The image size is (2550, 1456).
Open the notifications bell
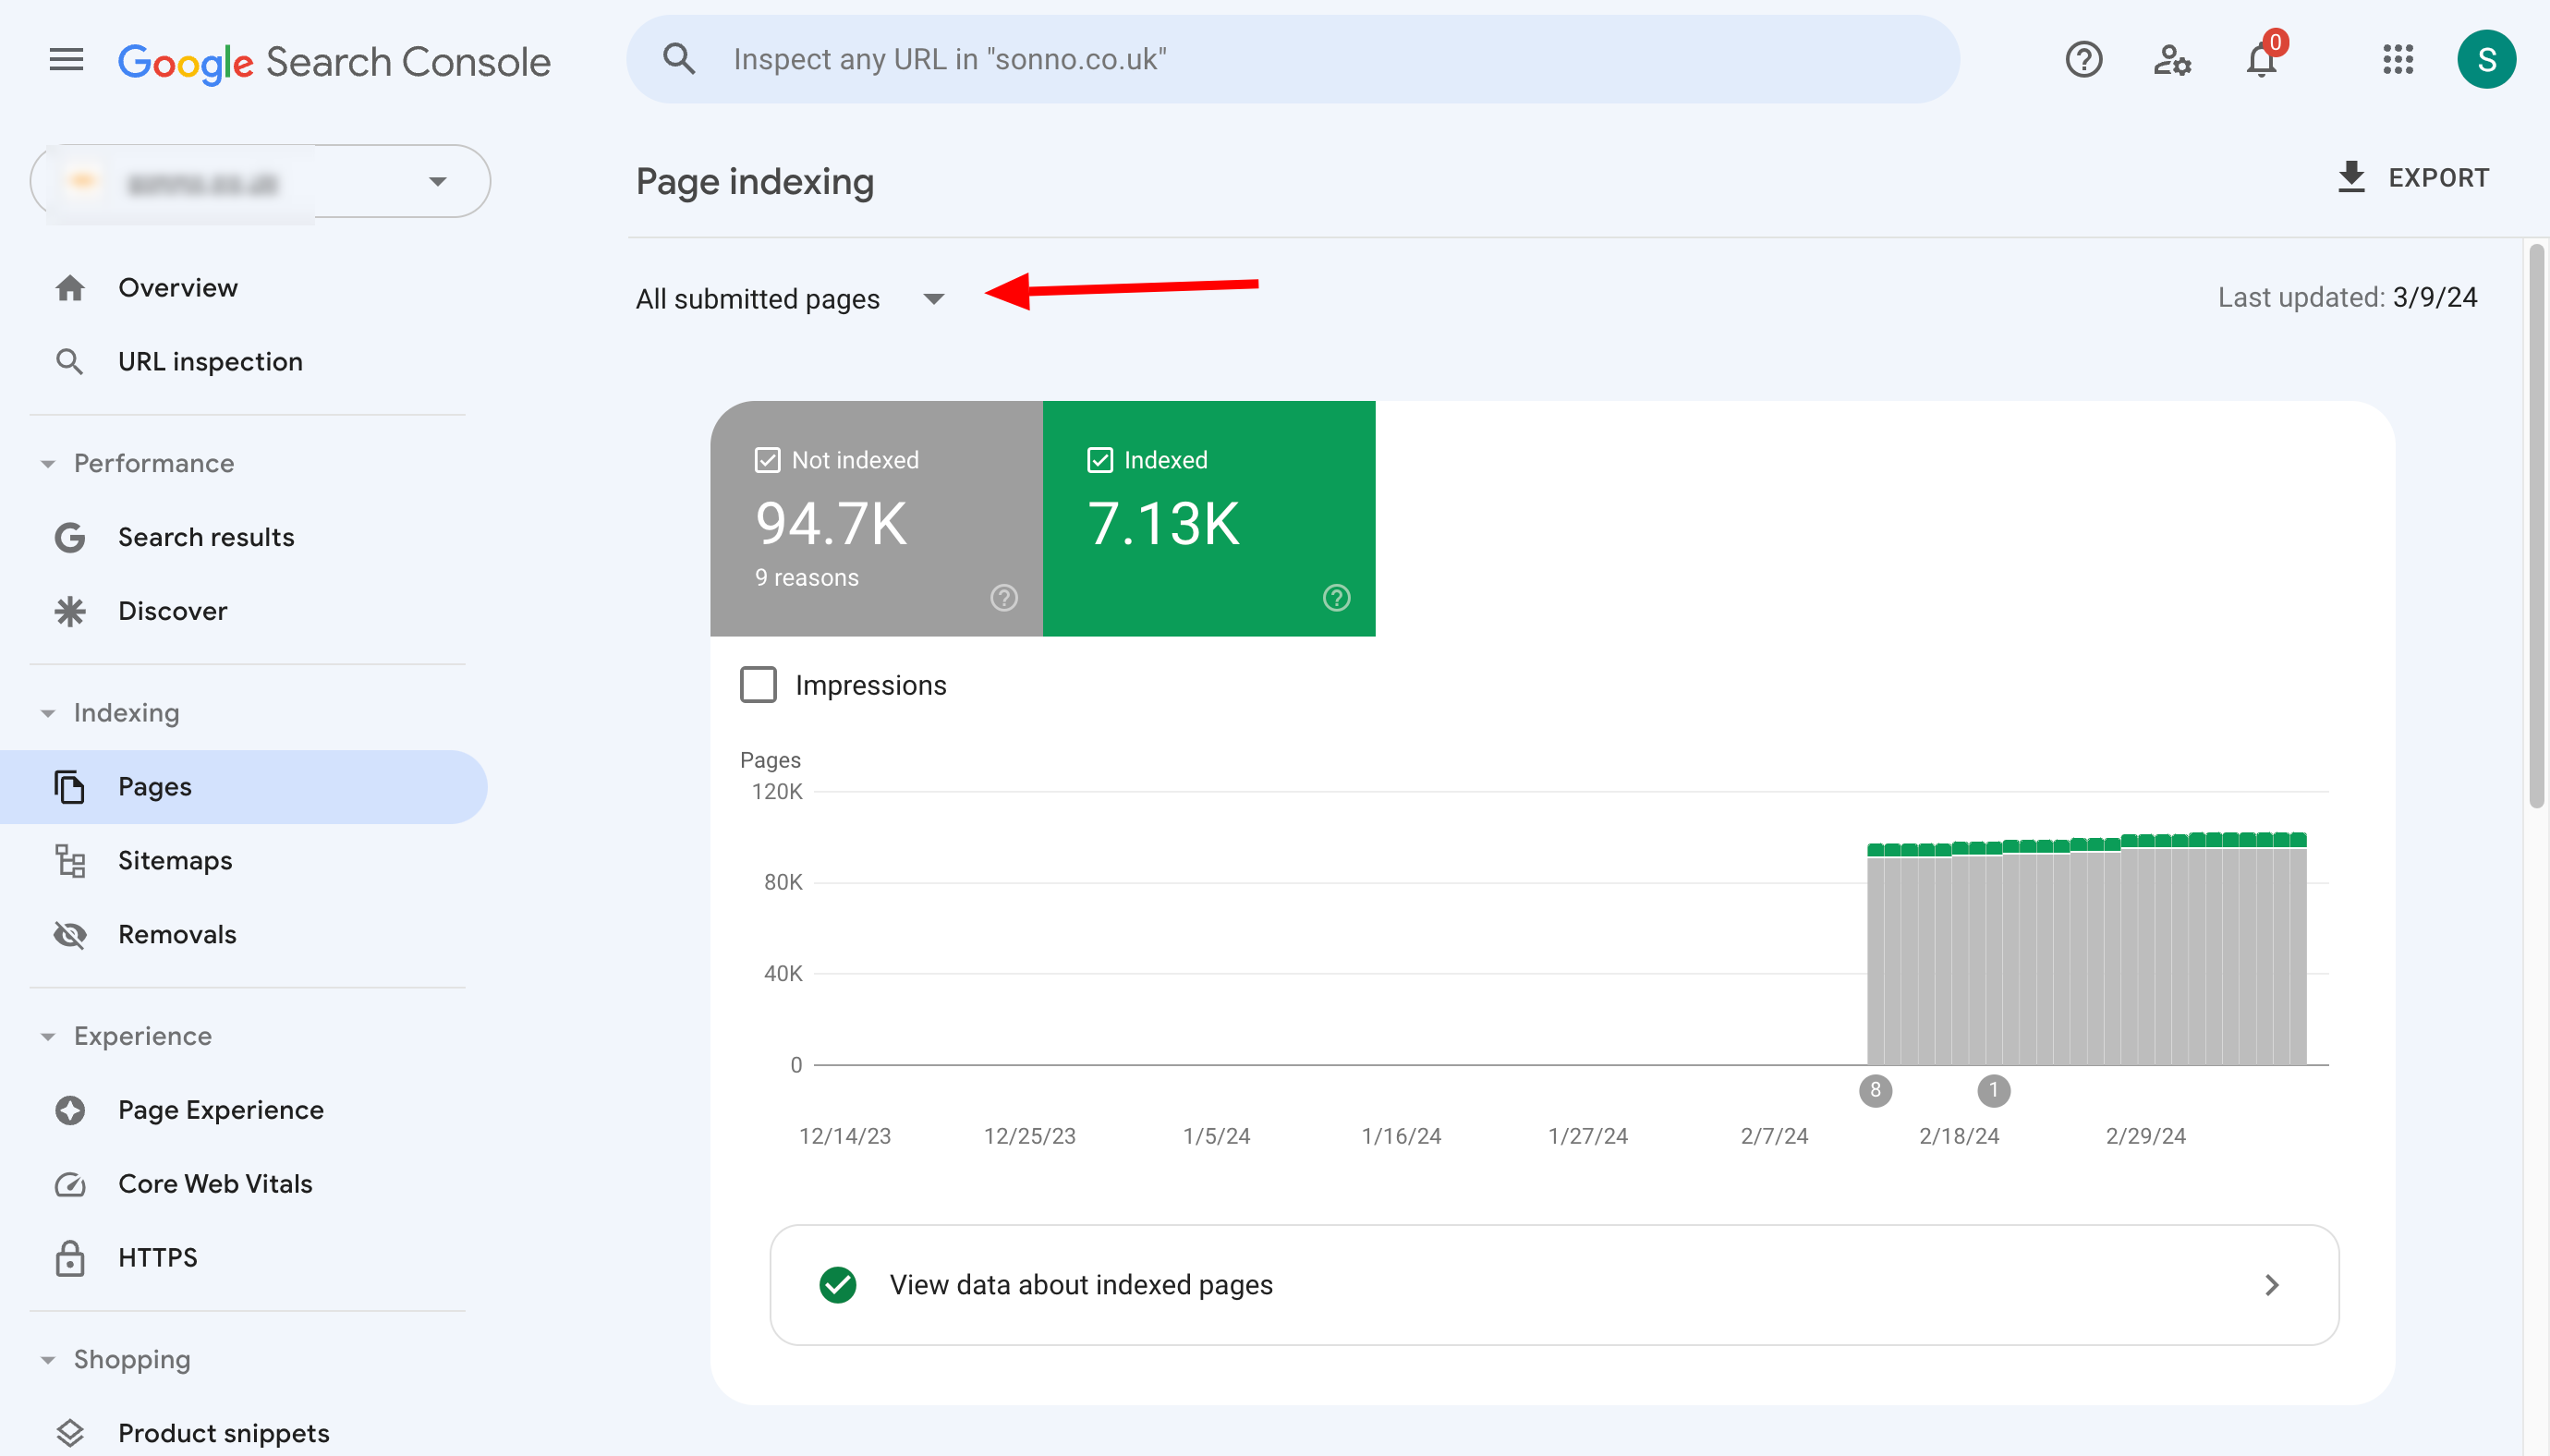click(2260, 60)
